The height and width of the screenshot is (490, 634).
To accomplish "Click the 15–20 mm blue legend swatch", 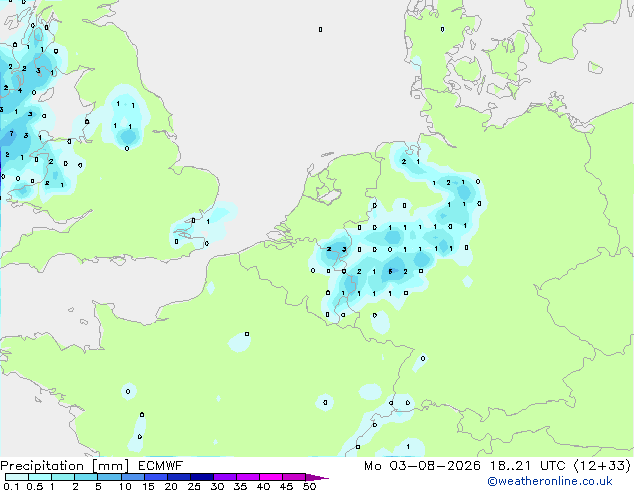I will 155,477.
